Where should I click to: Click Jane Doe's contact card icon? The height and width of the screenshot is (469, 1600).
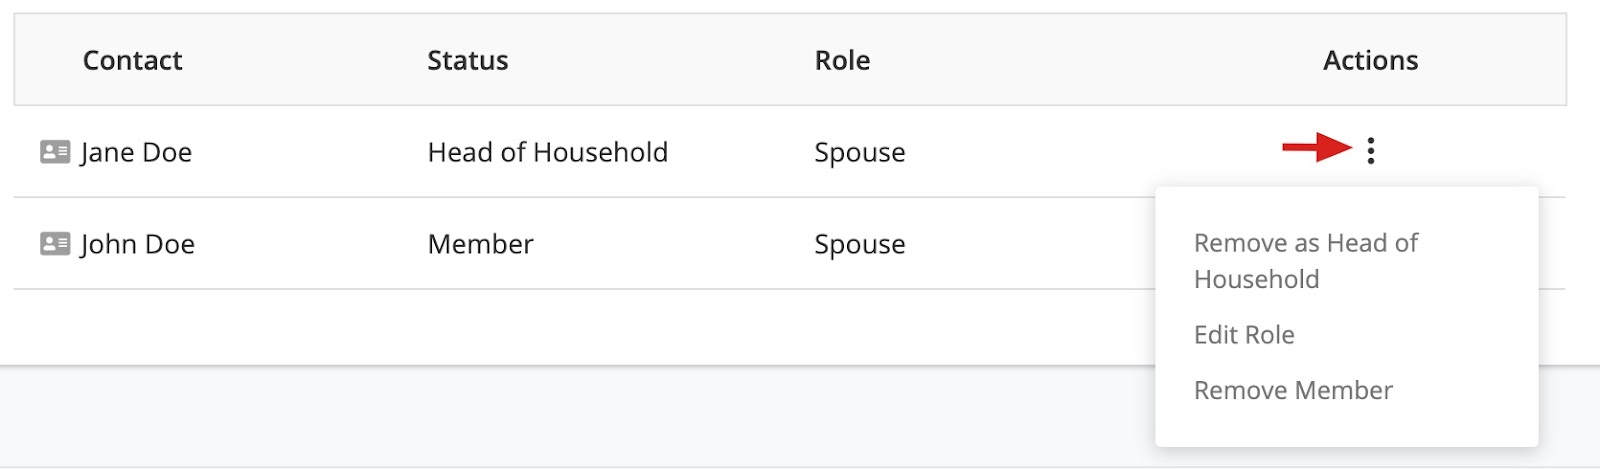pos(55,152)
